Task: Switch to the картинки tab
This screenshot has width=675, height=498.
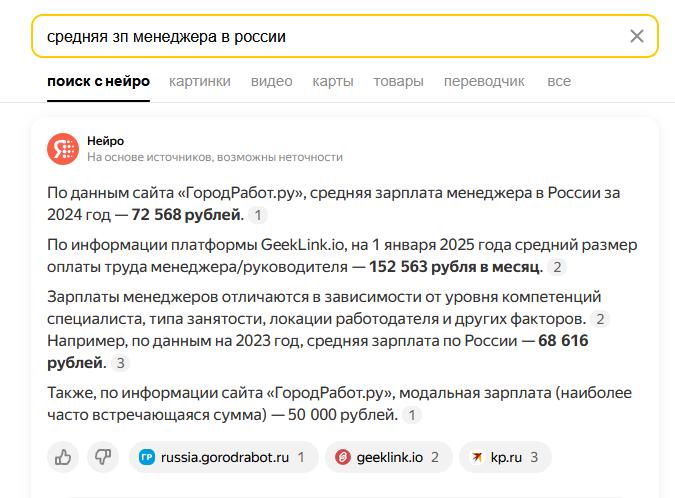Action: coord(200,81)
